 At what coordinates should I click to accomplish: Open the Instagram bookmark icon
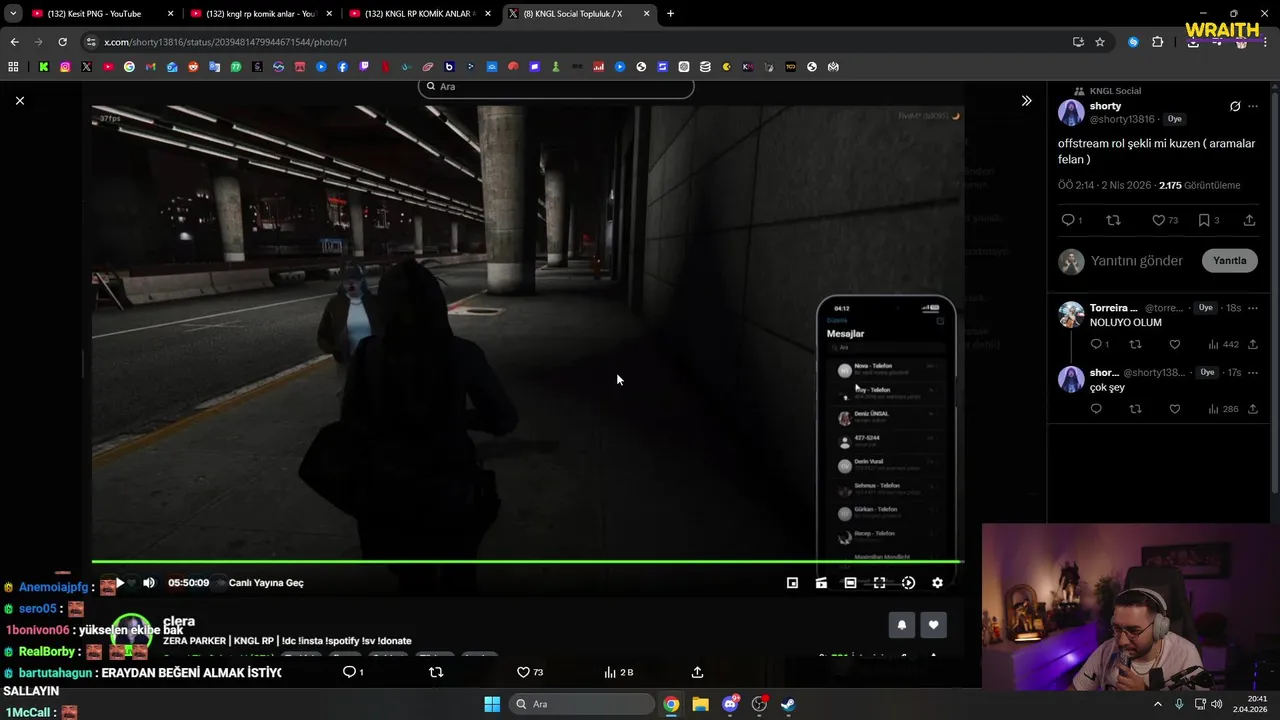pyautogui.click(x=65, y=67)
